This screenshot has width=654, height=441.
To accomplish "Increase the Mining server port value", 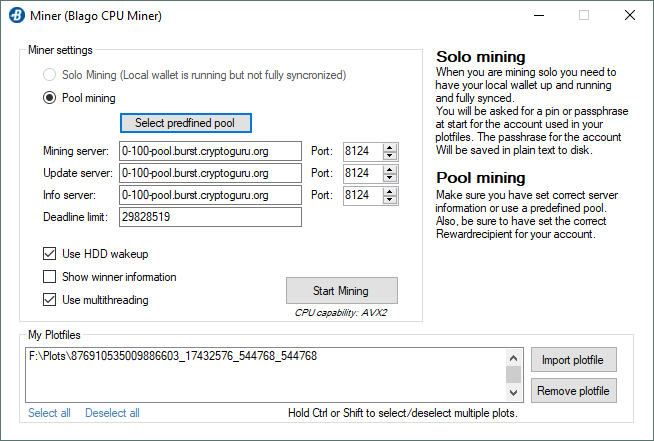I will pos(390,147).
